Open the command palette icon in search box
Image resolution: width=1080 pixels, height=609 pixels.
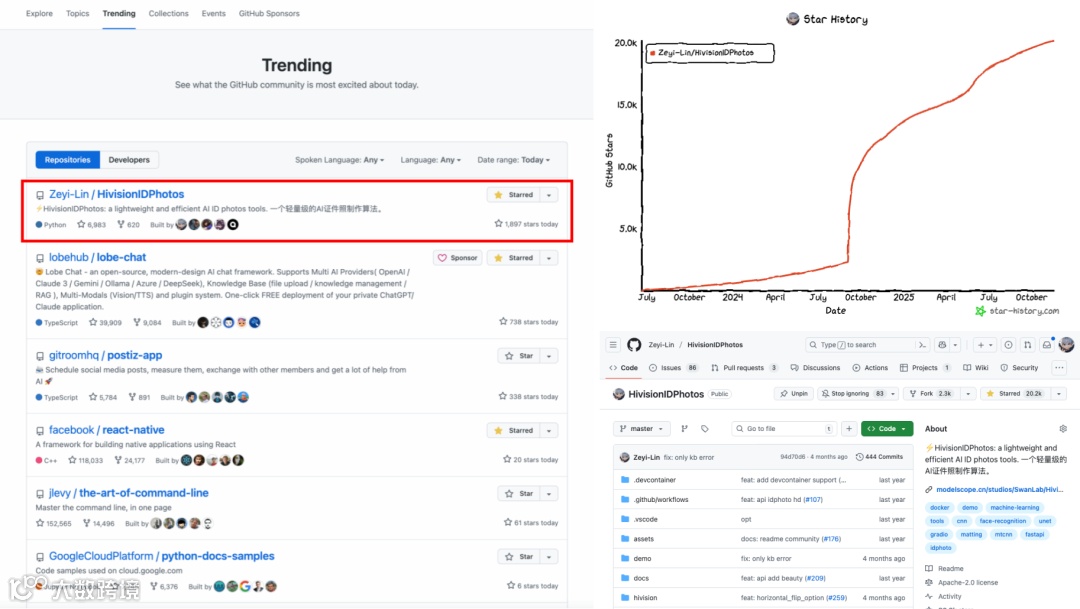pos(922,344)
